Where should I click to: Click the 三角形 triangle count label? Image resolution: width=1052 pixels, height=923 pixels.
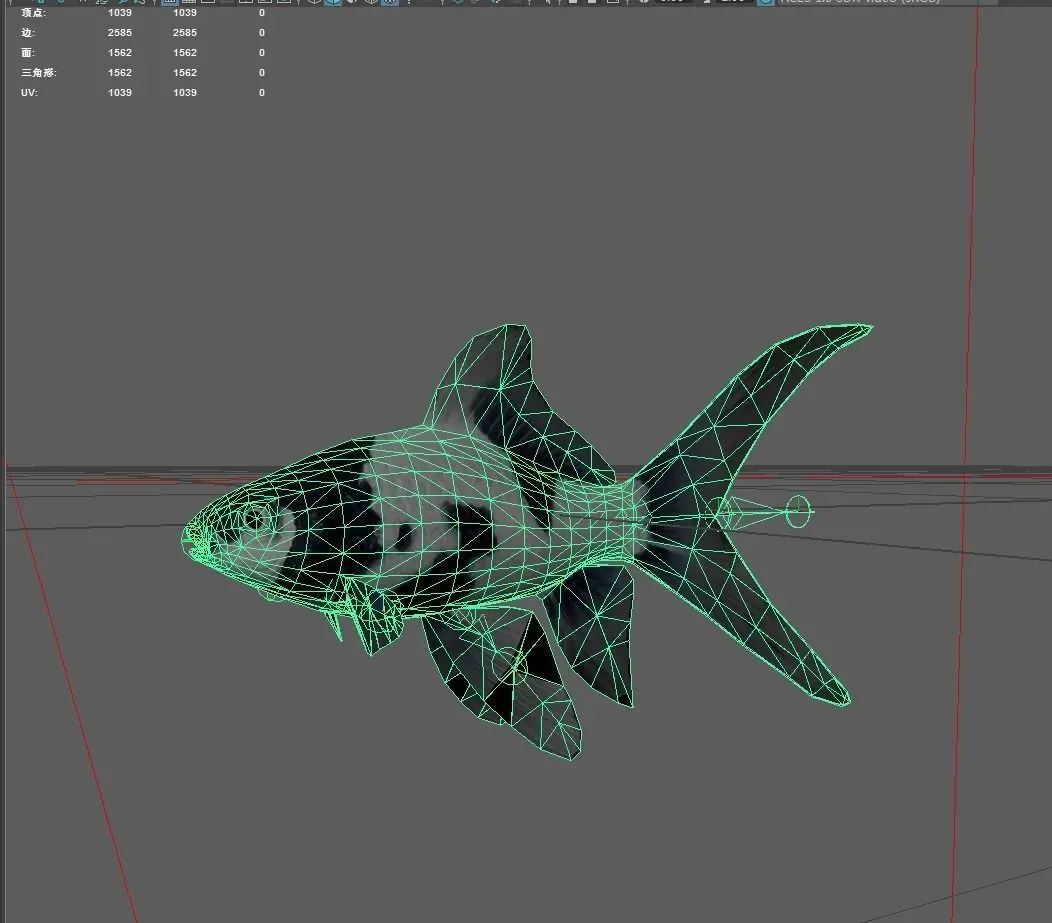point(38,72)
